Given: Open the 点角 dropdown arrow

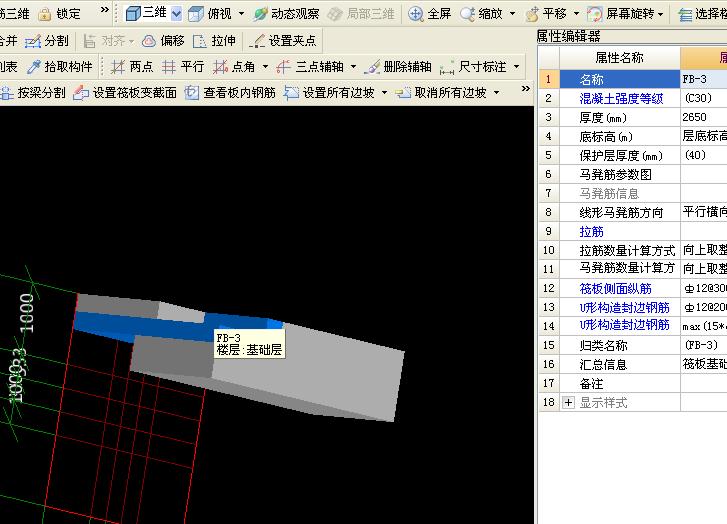Looking at the screenshot, I should click(x=265, y=67).
